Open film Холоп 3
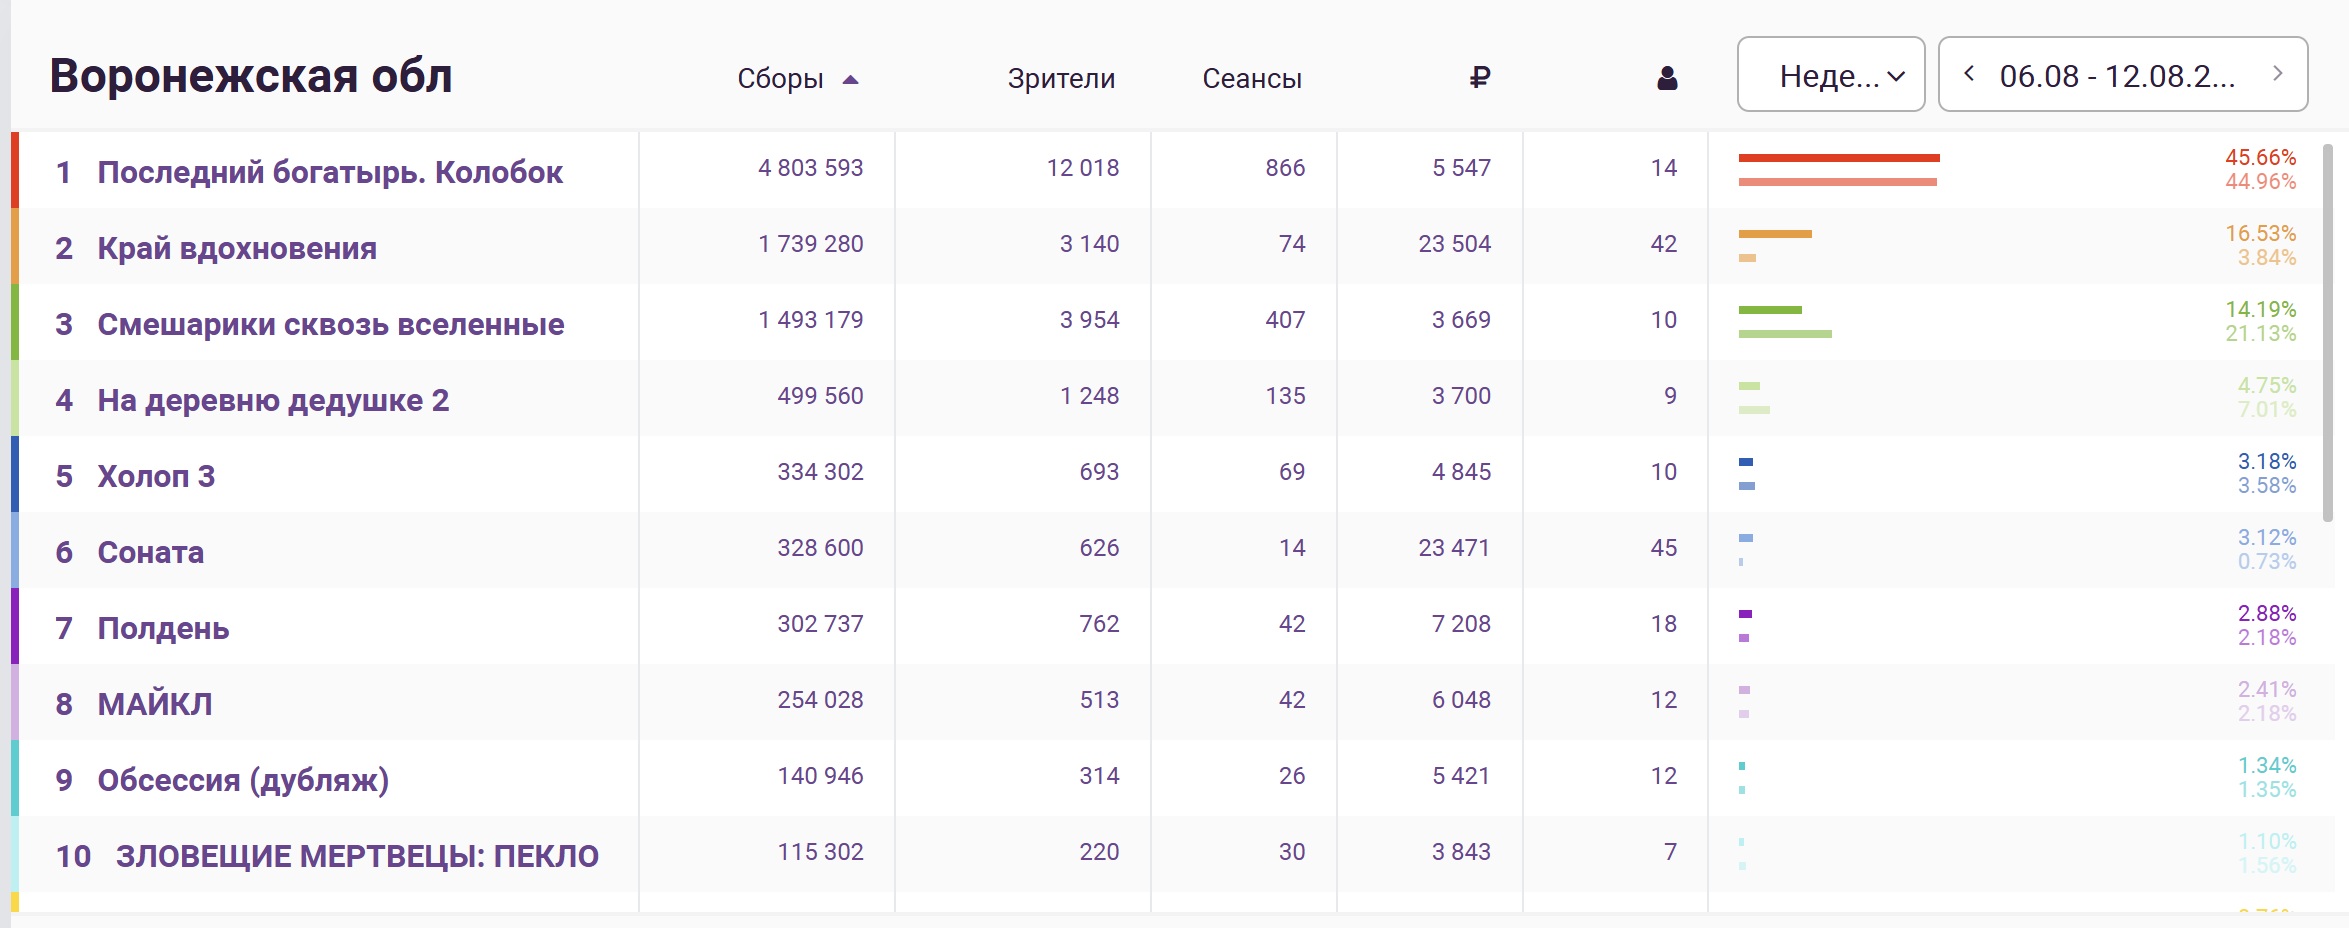The width and height of the screenshot is (2349, 928). (156, 476)
